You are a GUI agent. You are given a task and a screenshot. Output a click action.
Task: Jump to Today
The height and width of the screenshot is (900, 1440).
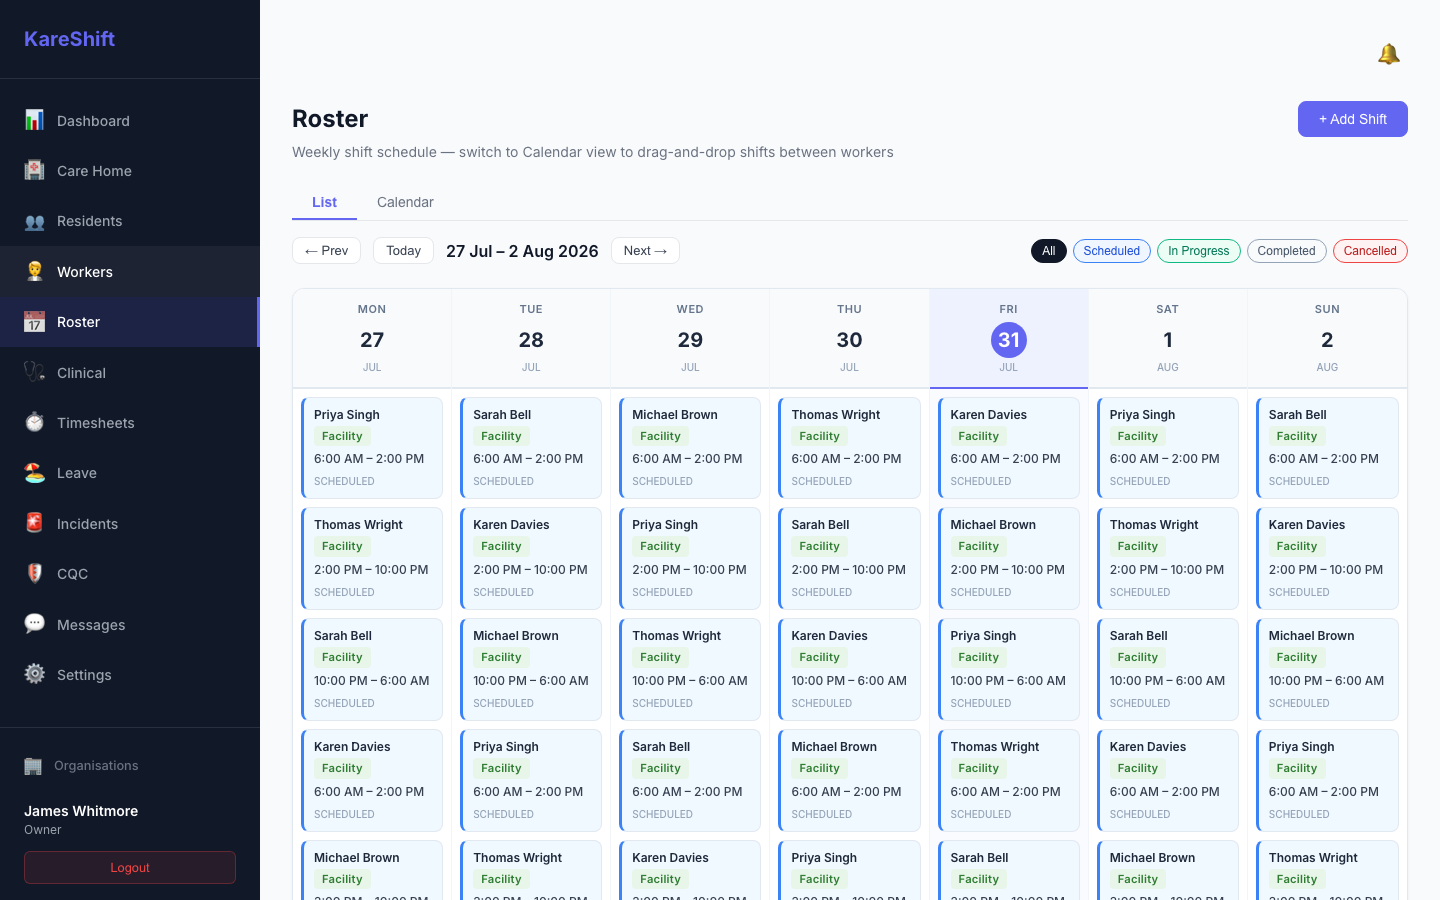click(x=403, y=250)
